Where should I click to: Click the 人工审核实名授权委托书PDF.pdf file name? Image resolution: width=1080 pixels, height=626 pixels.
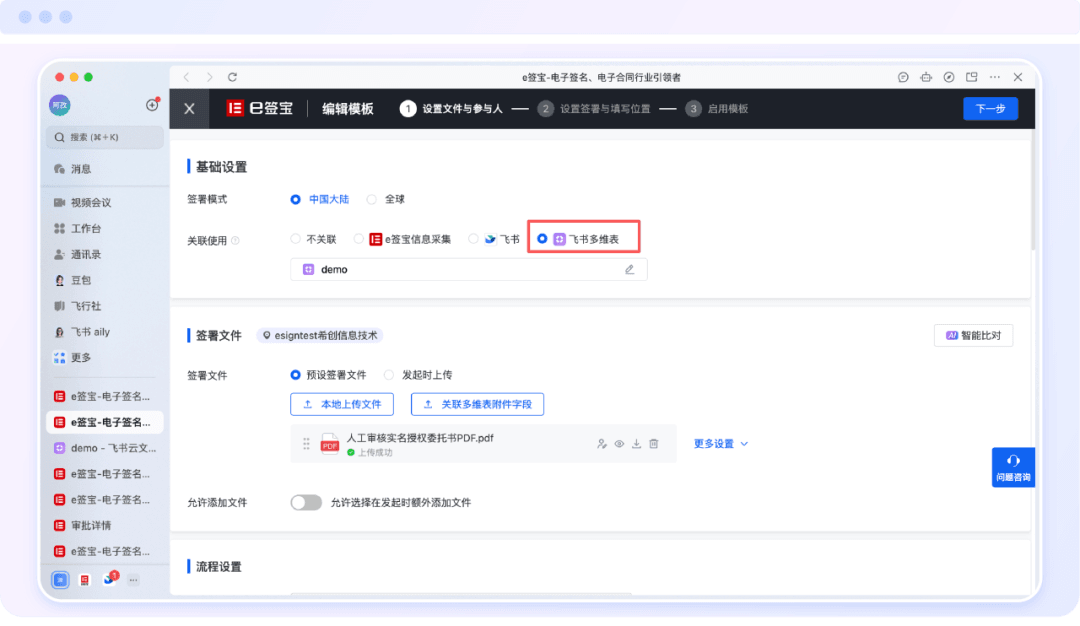click(x=420, y=438)
